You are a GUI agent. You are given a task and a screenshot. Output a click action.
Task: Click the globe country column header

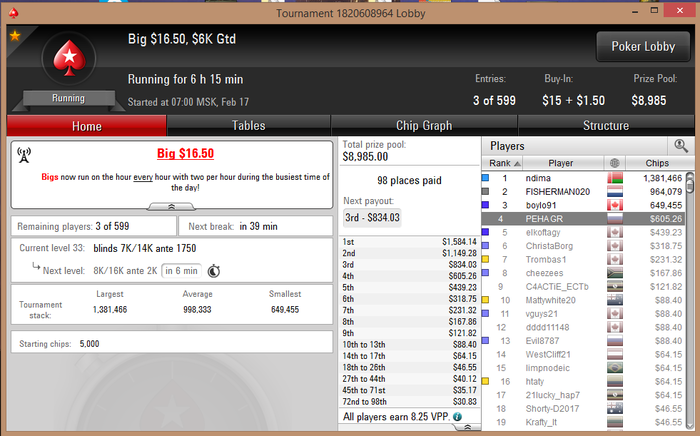tap(615, 163)
